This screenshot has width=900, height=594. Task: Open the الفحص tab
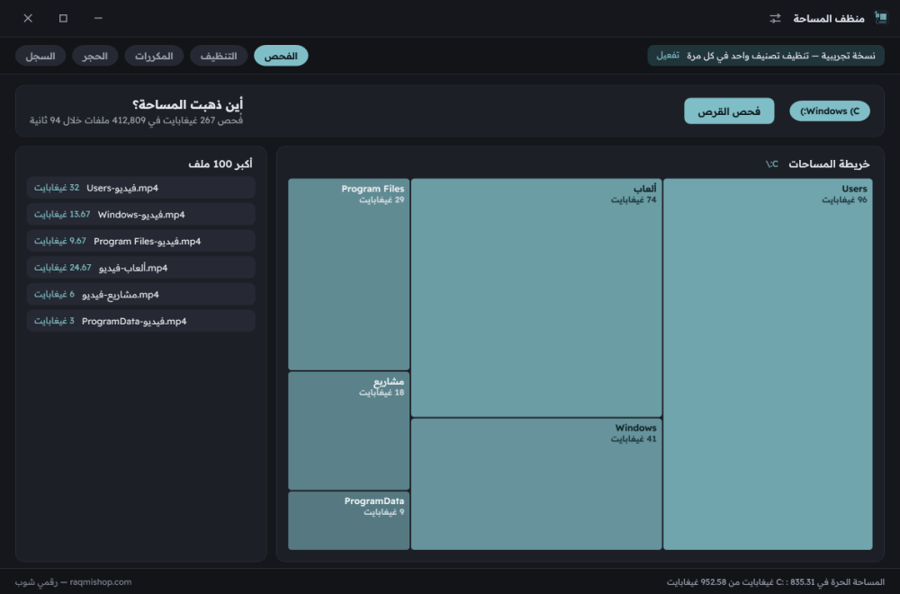281,56
